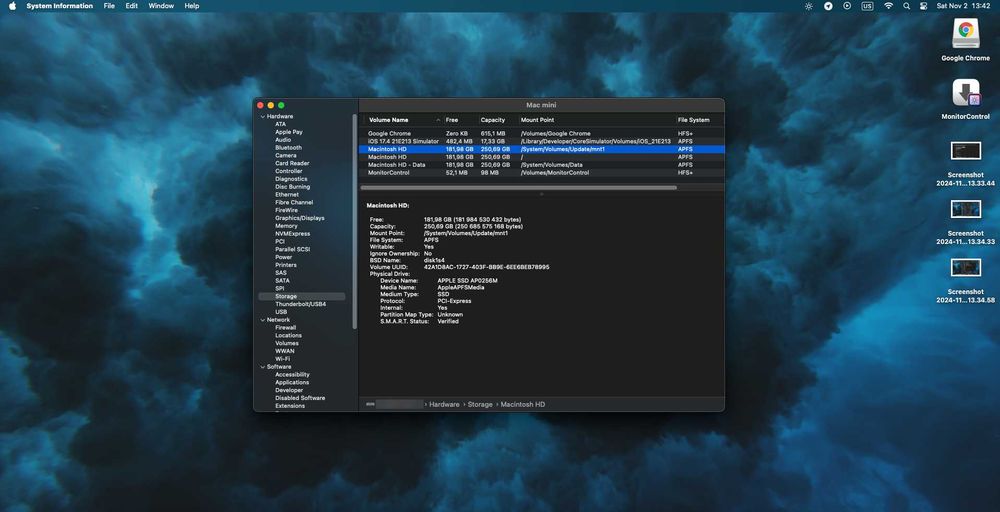The height and width of the screenshot is (512, 1000).
Task: Select Diagnostics in the sidebar
Action: (291, 179)
